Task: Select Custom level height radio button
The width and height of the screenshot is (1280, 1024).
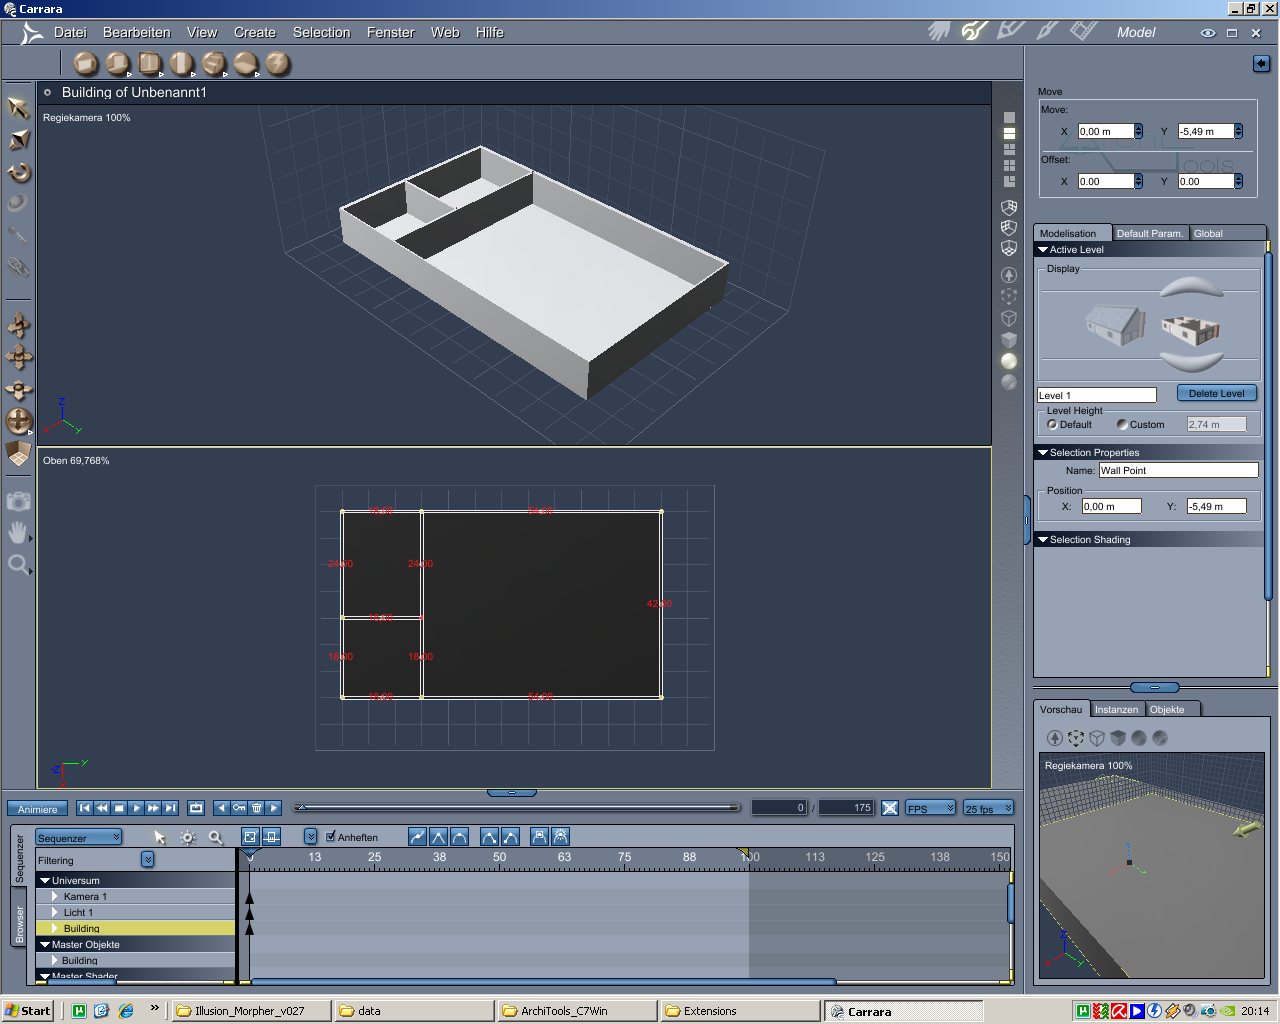Action: click(1122, 425)
